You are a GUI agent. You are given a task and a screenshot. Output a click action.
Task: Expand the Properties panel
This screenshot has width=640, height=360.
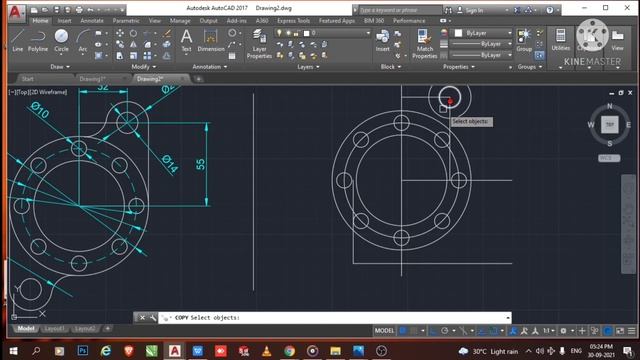[x=459, y=67]
